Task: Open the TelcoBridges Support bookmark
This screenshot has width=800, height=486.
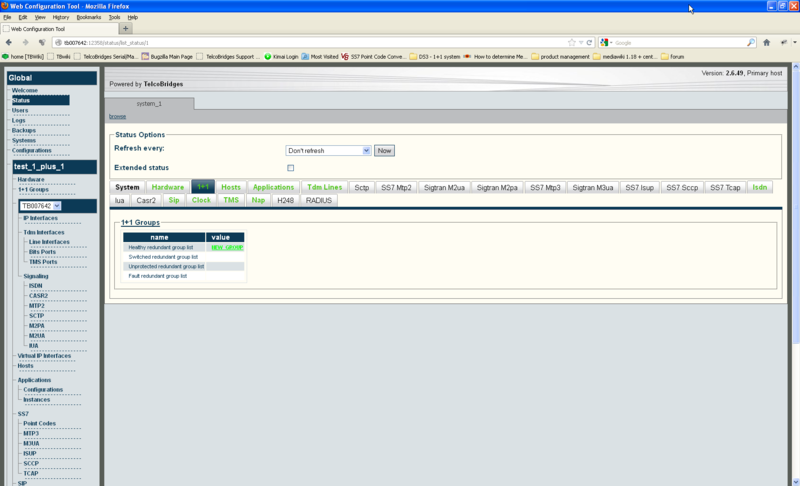Action: [228, 57]
